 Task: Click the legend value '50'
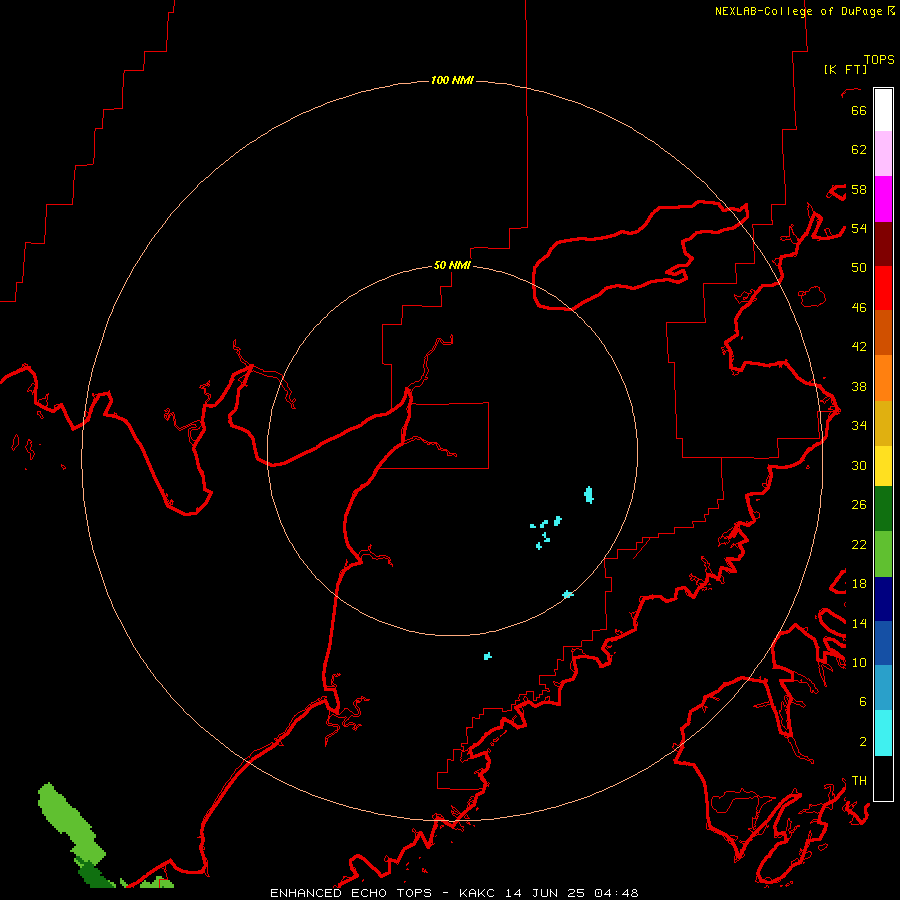pyautogui.click(x=859, y=268)
